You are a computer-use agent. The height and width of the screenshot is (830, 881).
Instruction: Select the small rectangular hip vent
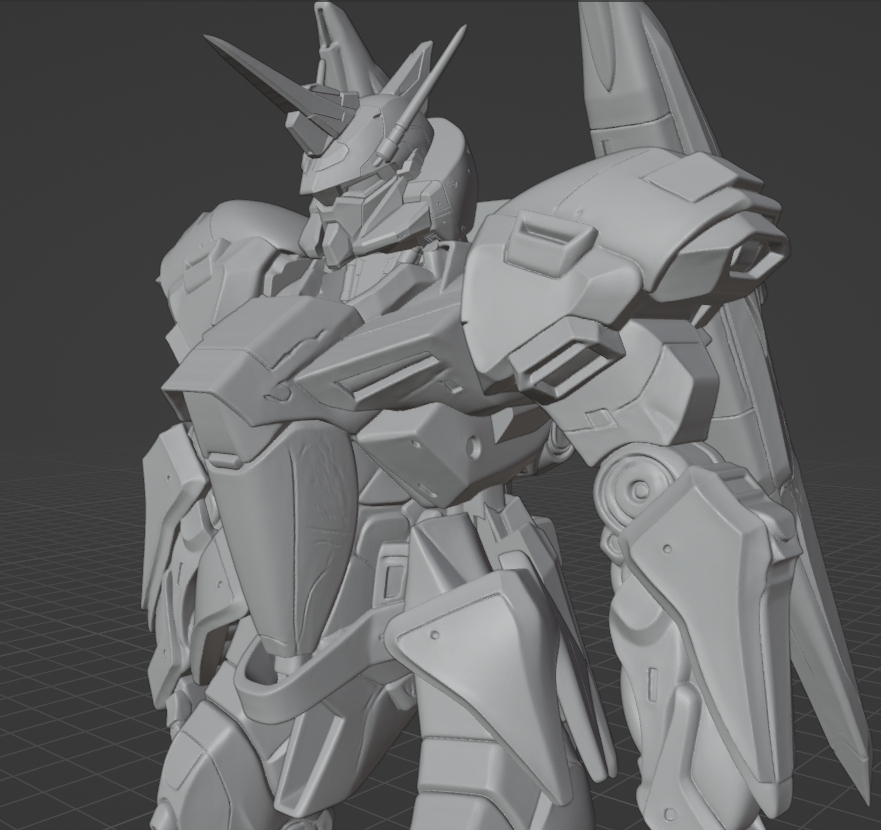tap(394, 579)
